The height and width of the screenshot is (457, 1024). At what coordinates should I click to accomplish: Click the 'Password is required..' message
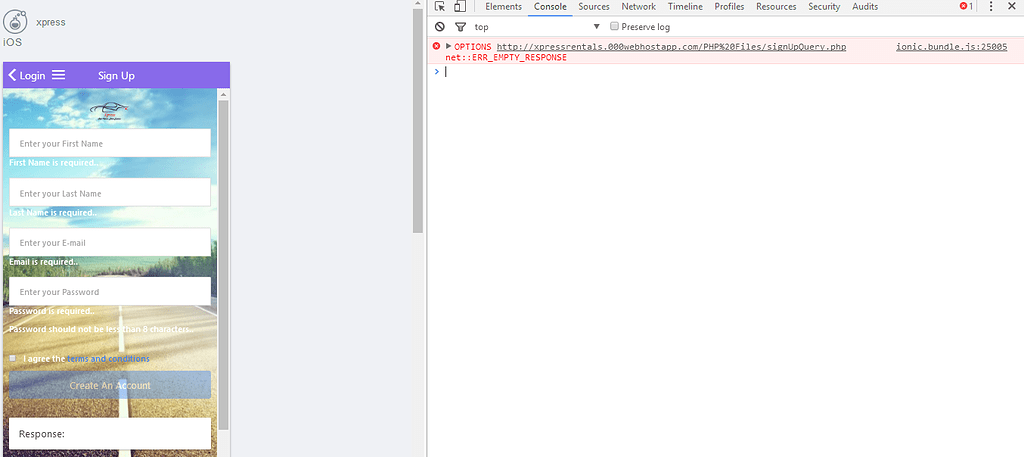pos(52,311)
